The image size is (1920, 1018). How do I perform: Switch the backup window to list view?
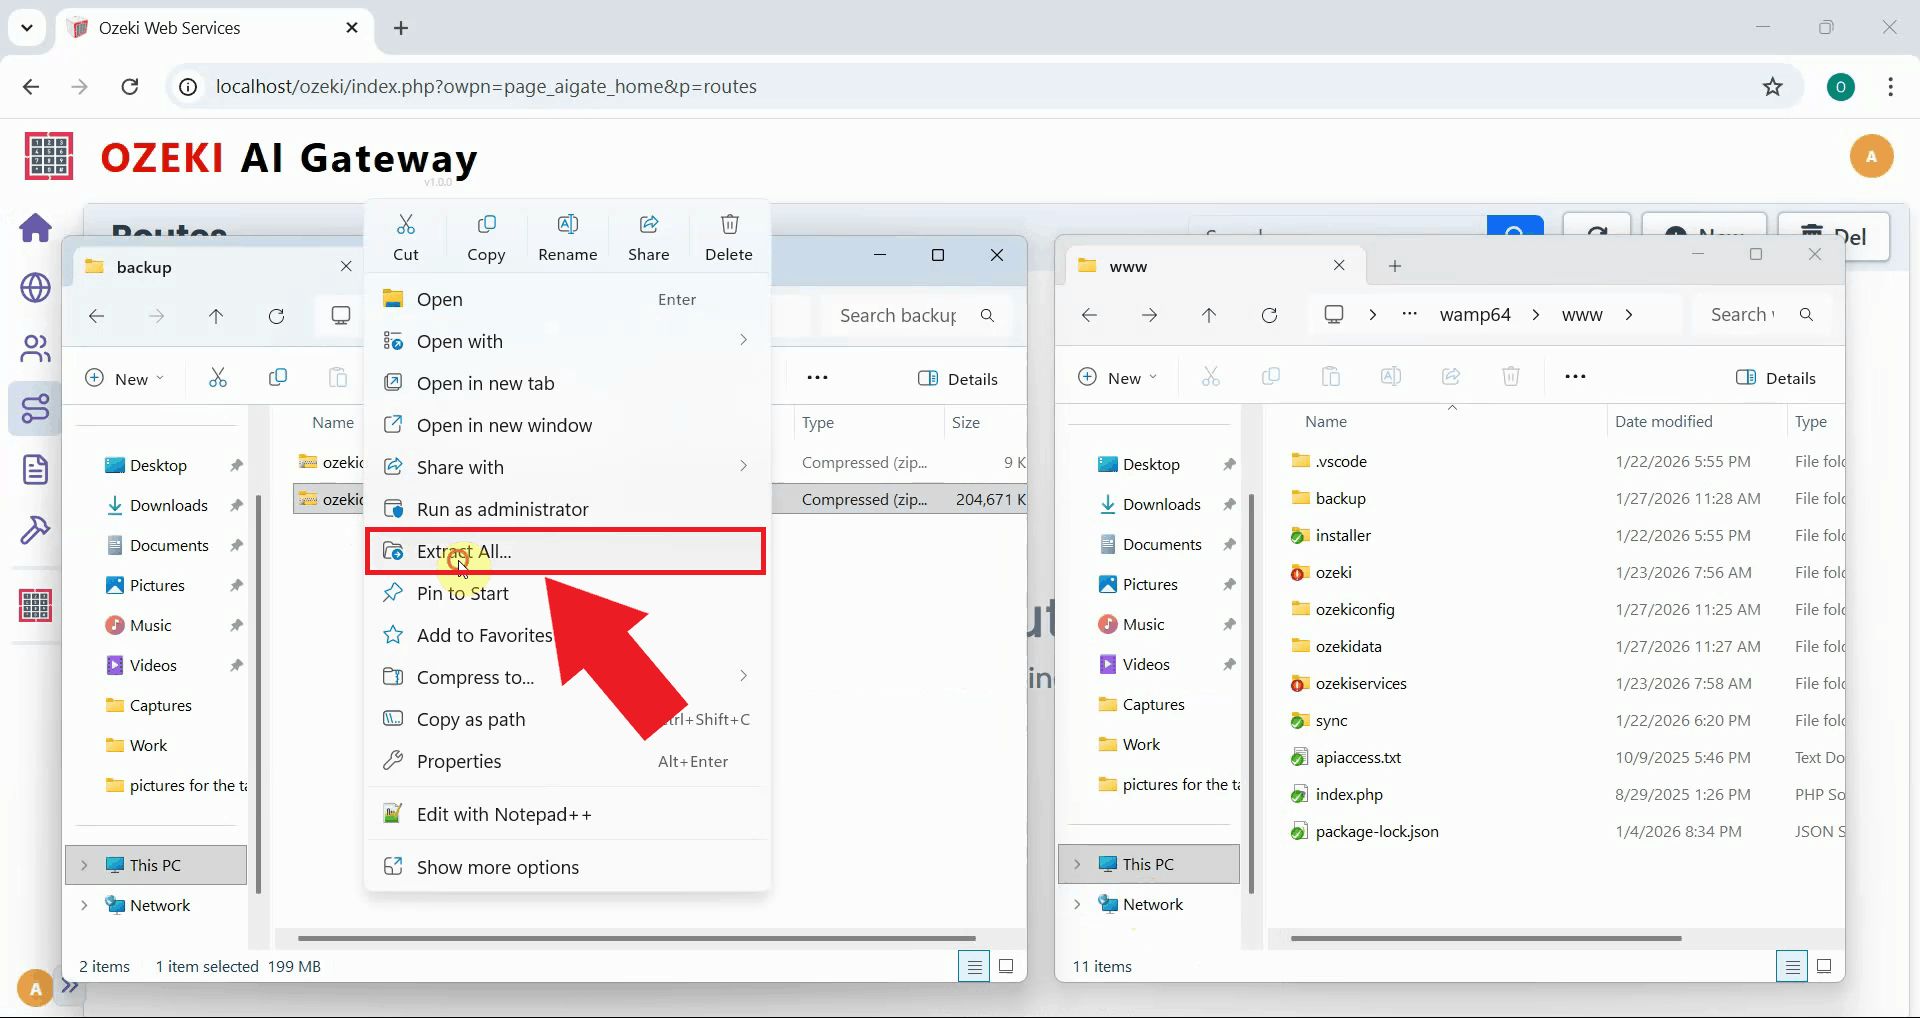973,966
